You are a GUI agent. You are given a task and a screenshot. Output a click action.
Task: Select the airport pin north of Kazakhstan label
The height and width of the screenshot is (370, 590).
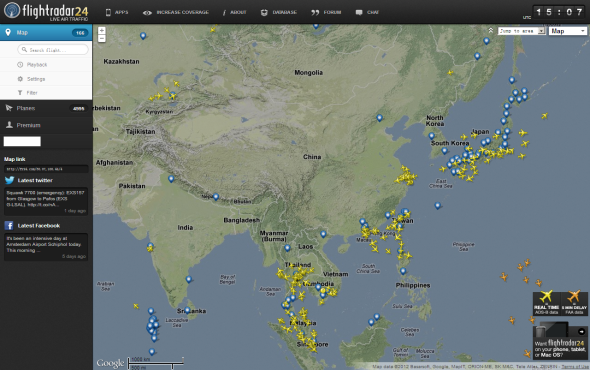coord(143,36)
